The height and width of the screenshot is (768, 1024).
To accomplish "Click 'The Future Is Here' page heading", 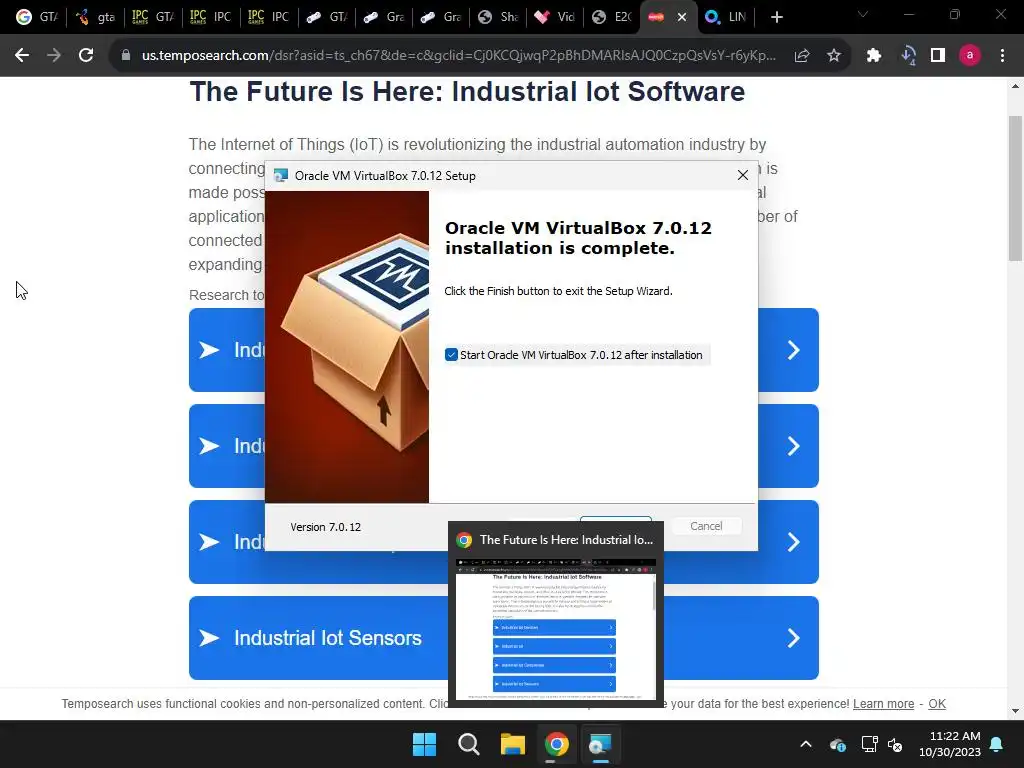I will coord(467,91).
